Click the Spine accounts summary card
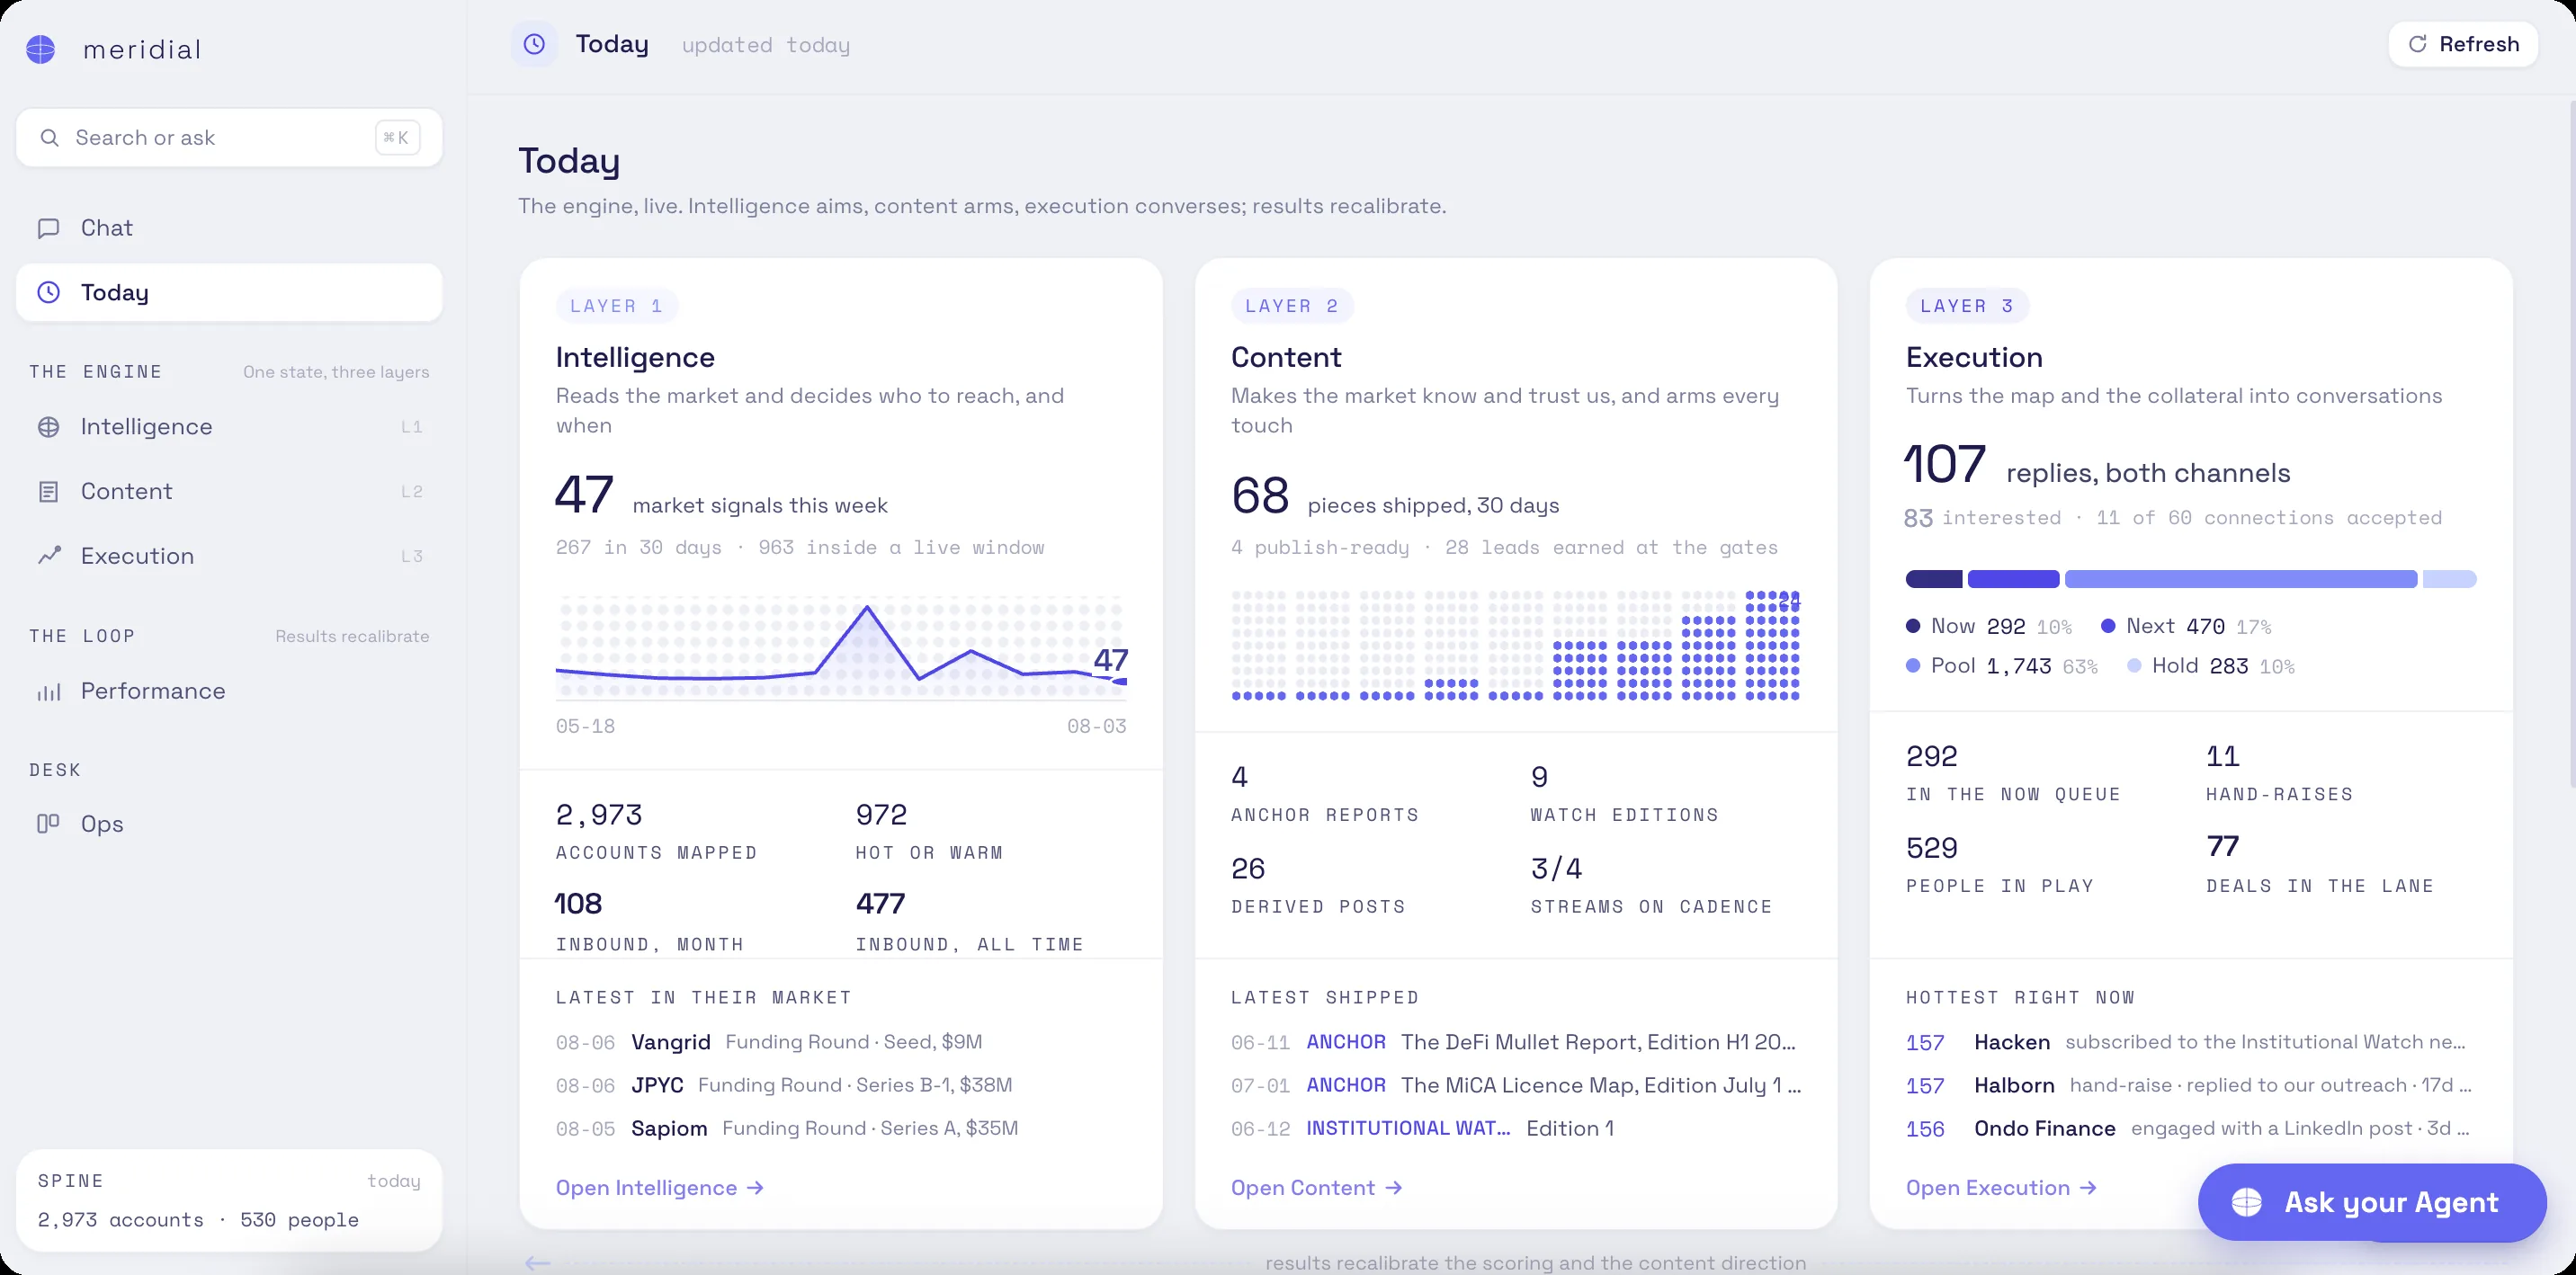Image resolution: width=2576 pixels, height=1275 pixels. pos(229,1200)
